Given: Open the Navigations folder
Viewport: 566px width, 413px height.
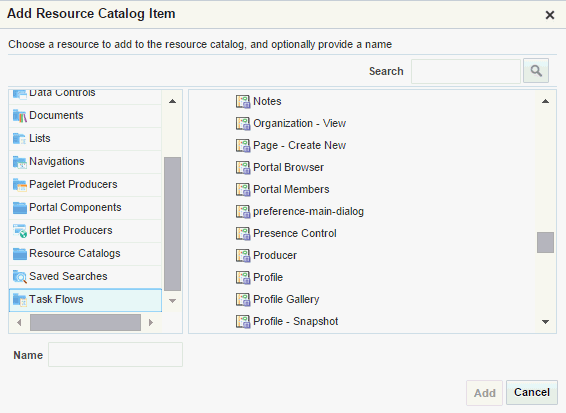Looking at the screenshot, I should pyautogui.click(x=57, y=161).
